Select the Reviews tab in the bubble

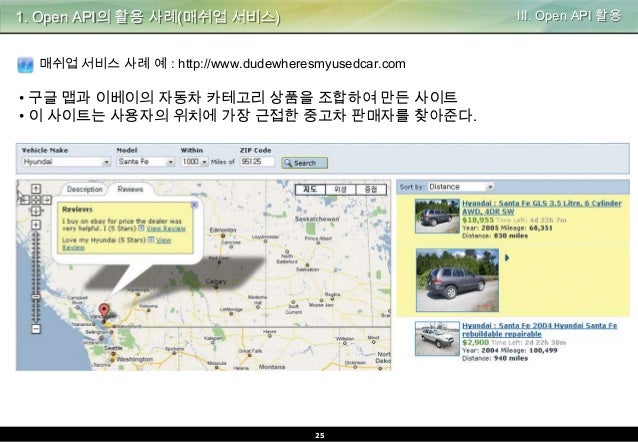(130, 189)
